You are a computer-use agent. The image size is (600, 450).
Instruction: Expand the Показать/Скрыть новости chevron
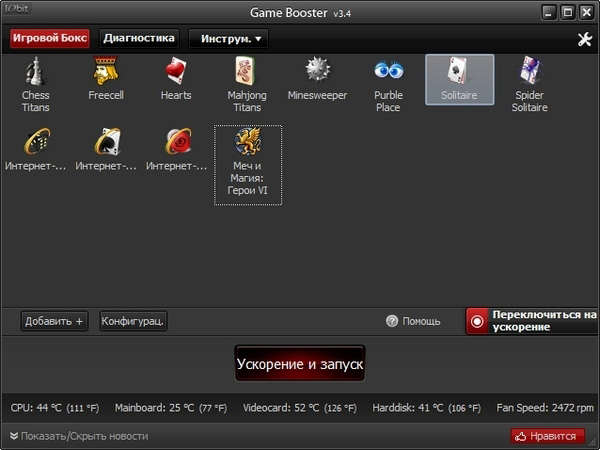pyautogui.click(x=14, y=436)
